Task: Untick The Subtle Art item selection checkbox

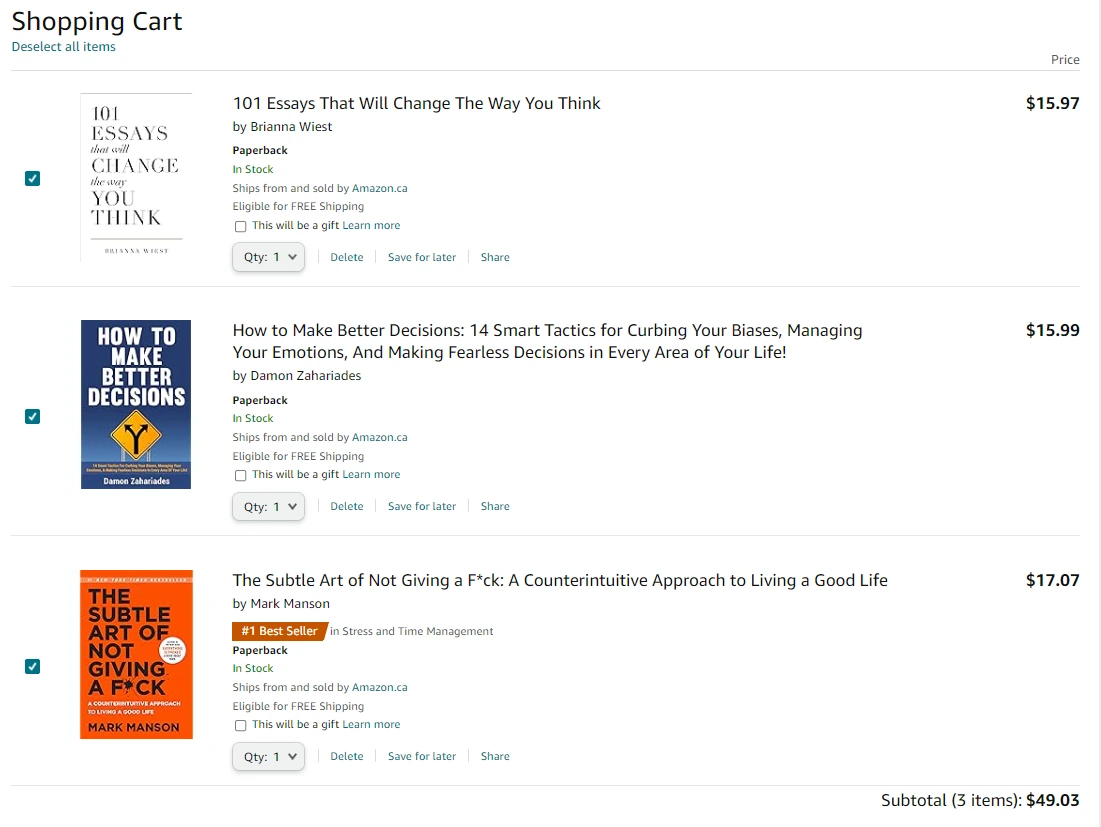Action: point(32,666)
